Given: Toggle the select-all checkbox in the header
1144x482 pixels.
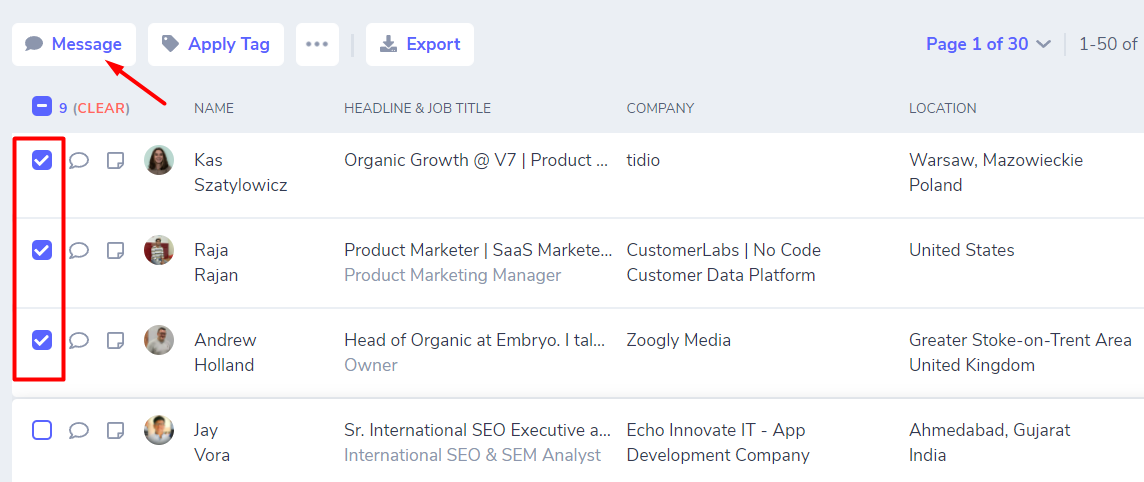Looking at the screenshot, I should click(x=42, y=107).
